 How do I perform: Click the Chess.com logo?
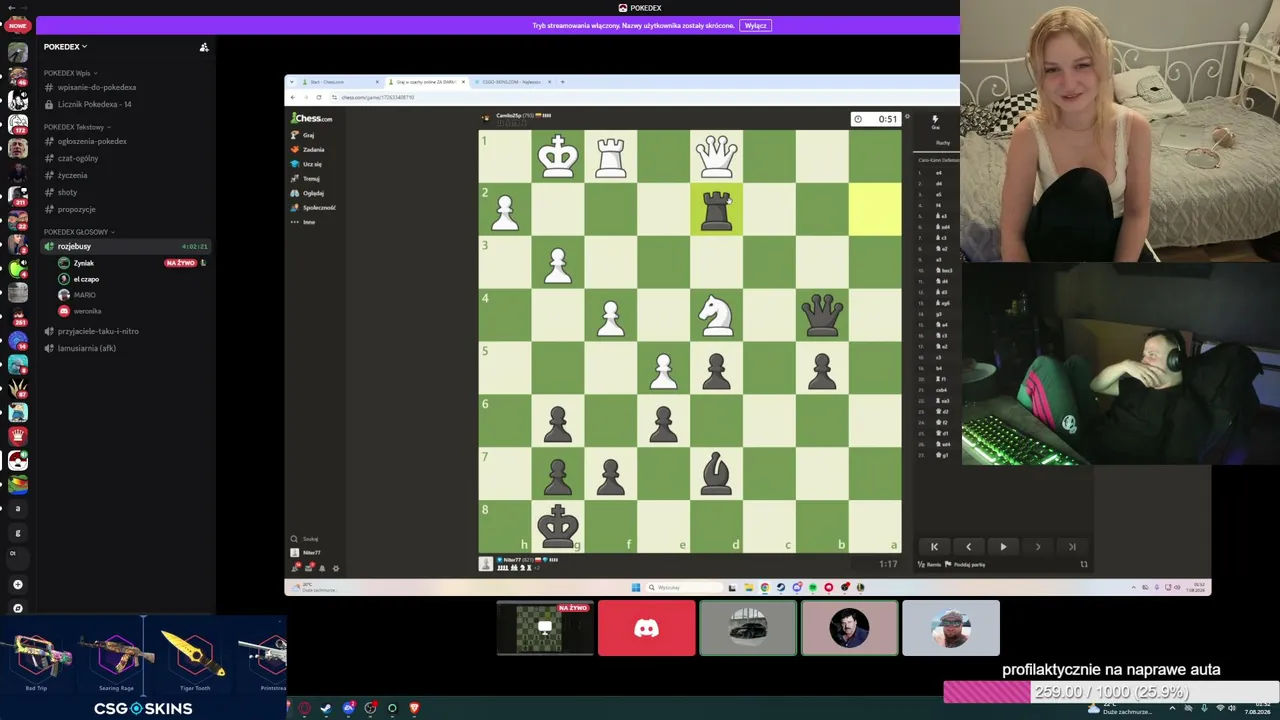tap(312, 118)
